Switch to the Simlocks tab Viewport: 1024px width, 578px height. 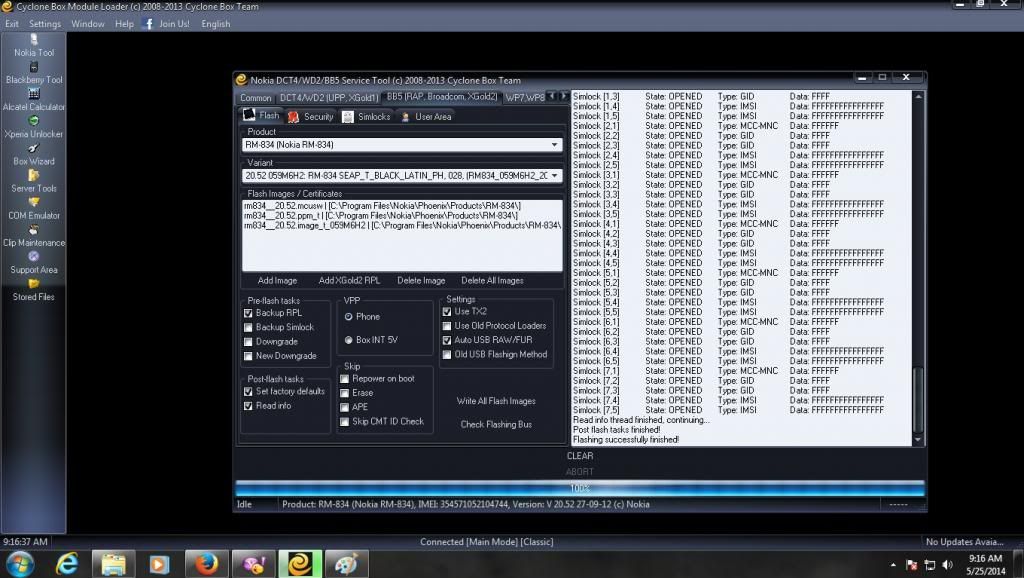367,117
